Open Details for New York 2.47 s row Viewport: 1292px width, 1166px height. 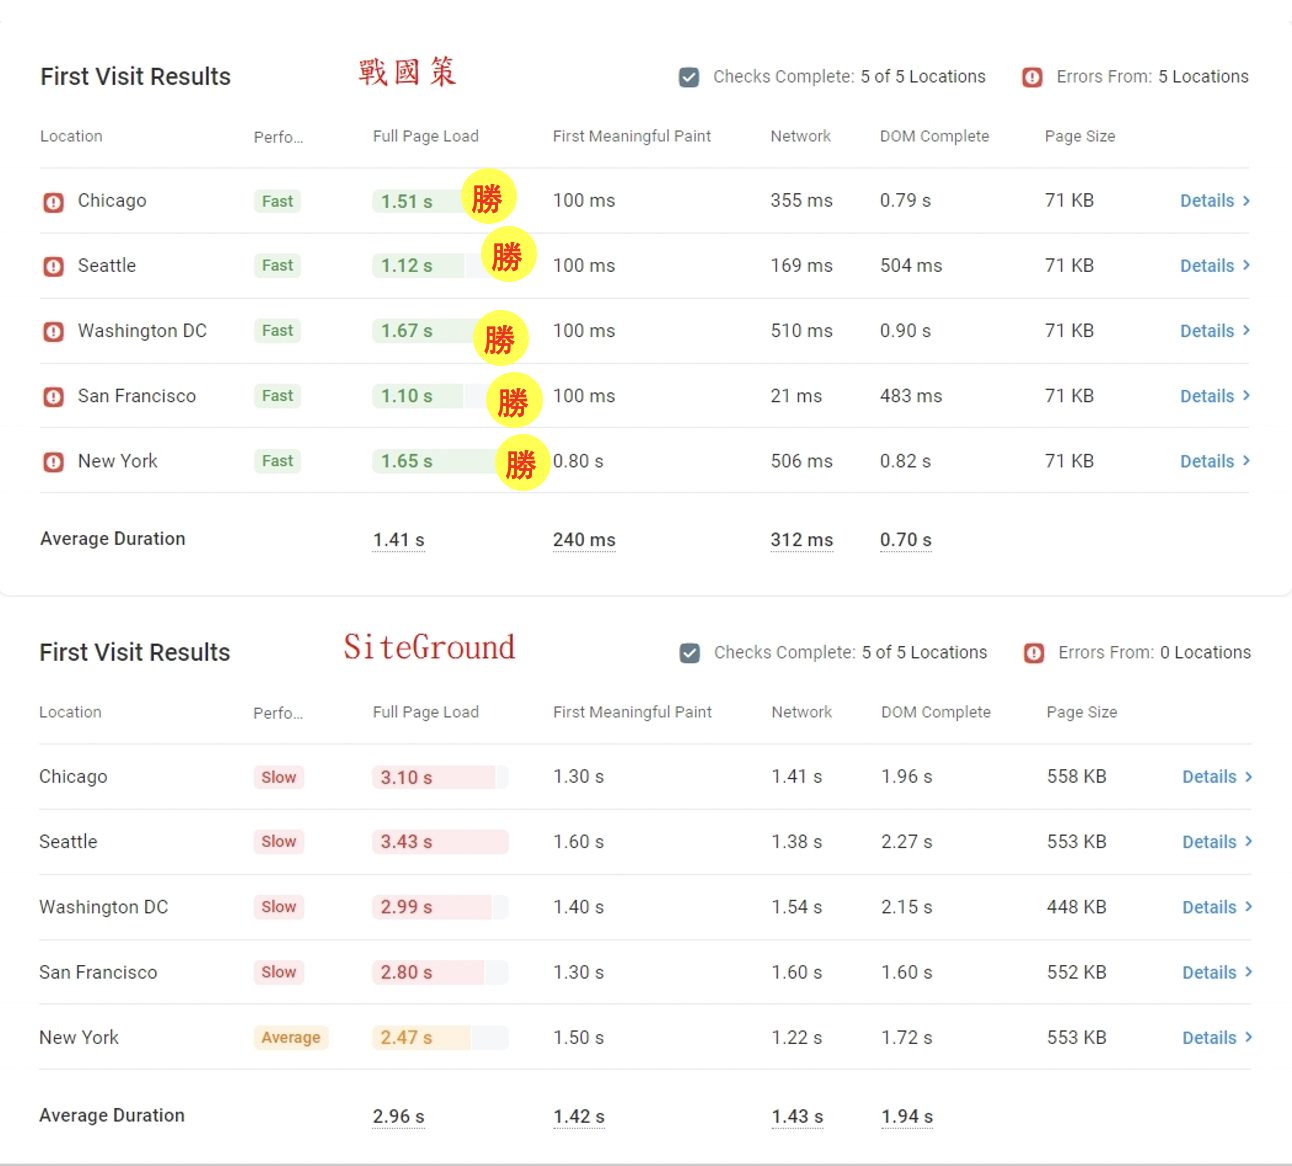[1217, 1038]
